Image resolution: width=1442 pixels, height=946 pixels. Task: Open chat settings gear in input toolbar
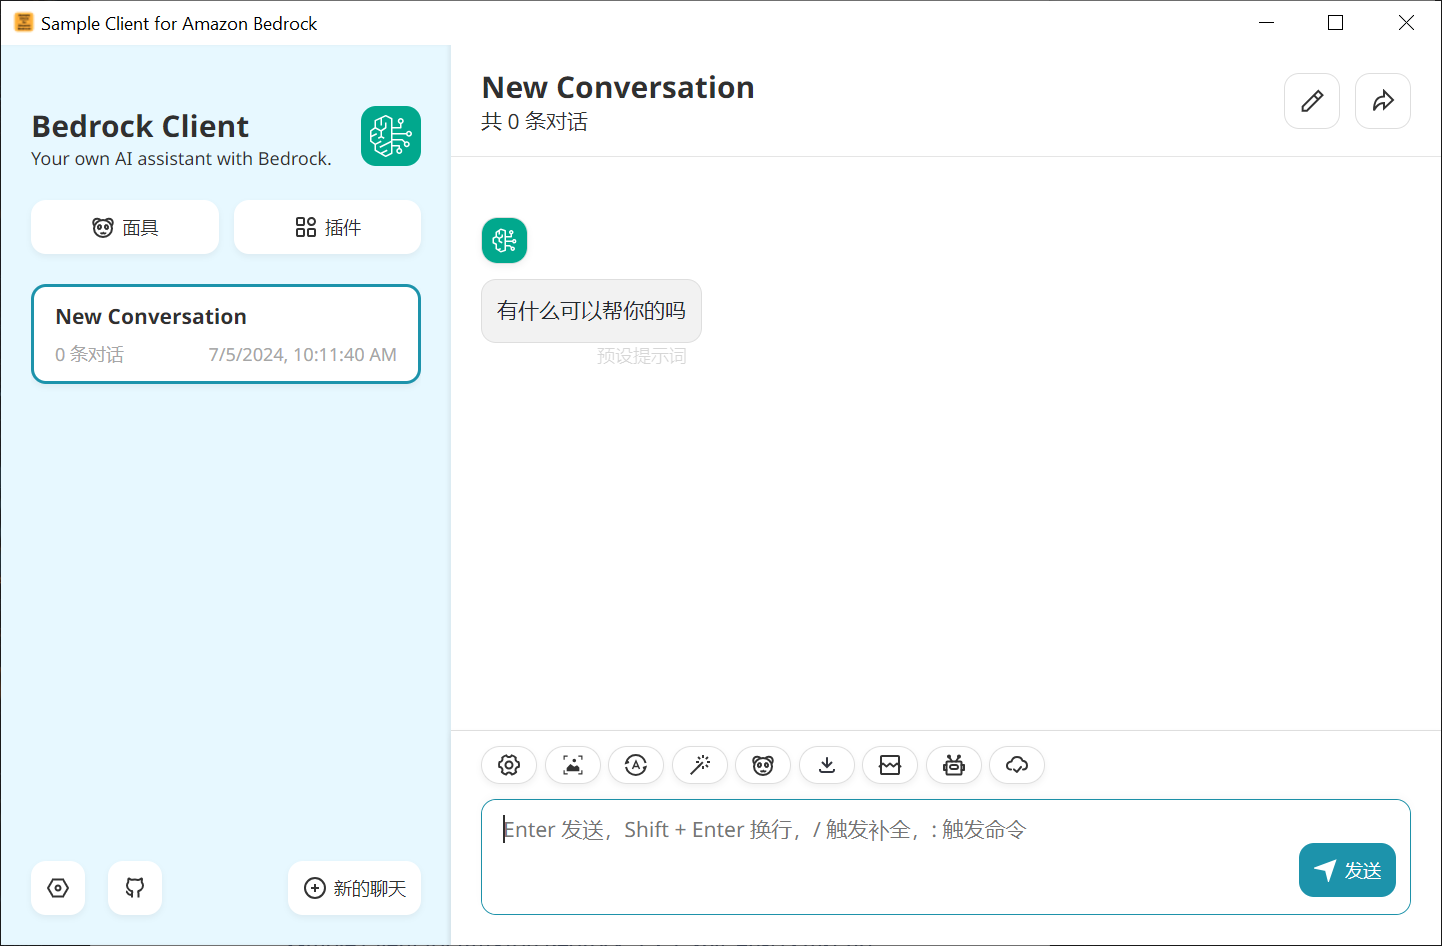click(x=509, y=765)
